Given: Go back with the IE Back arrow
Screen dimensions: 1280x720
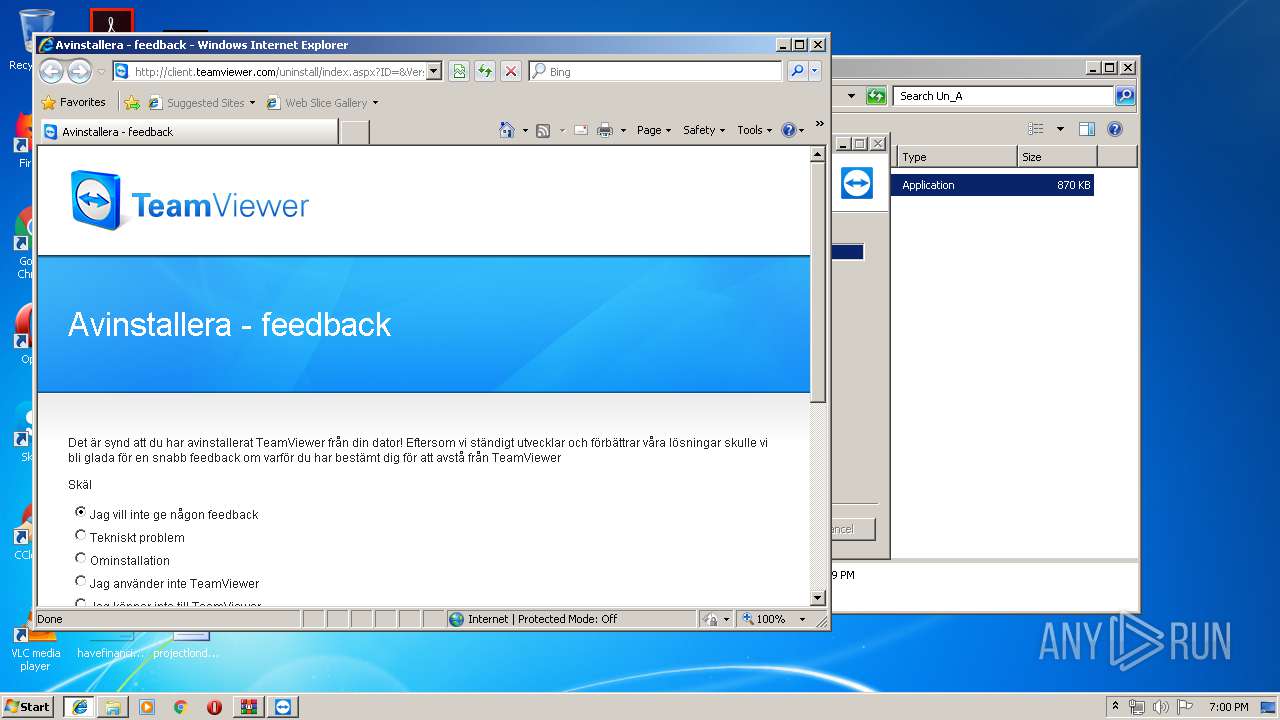Looking at the screenshot, I should [51, 71].
